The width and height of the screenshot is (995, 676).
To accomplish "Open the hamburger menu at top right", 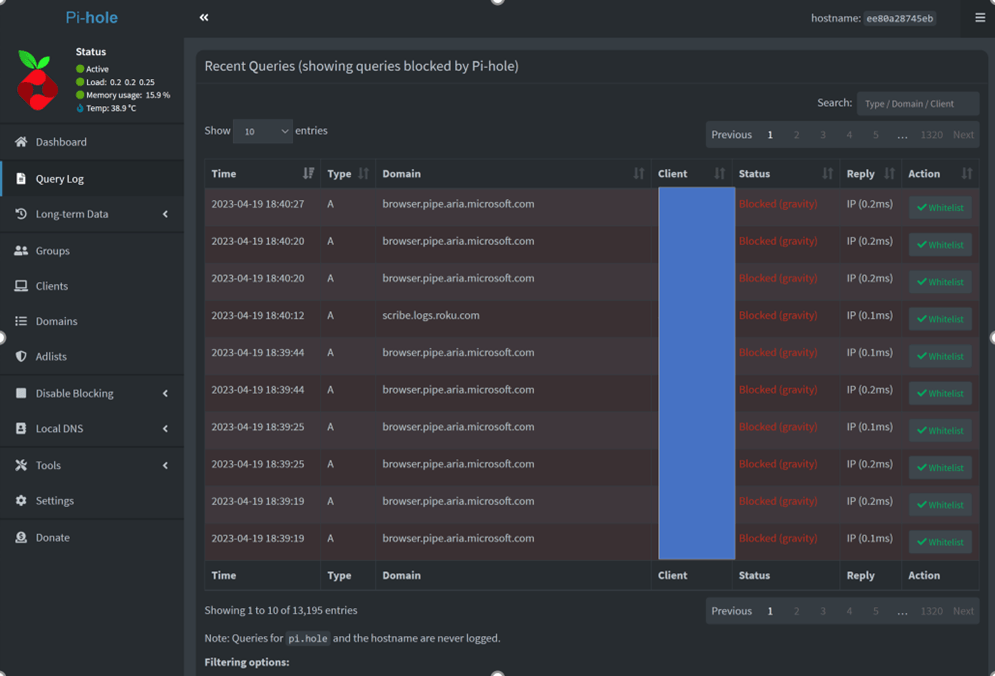I will 979,18.
